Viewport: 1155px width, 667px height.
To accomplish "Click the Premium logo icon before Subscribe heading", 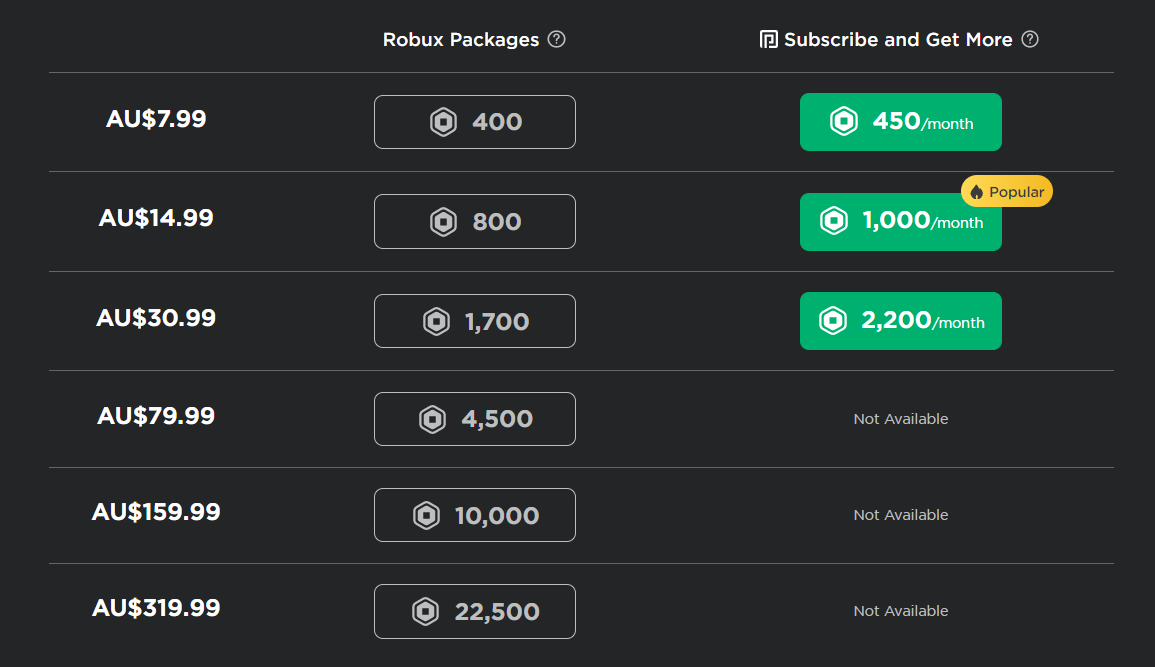I will [769, 40].
